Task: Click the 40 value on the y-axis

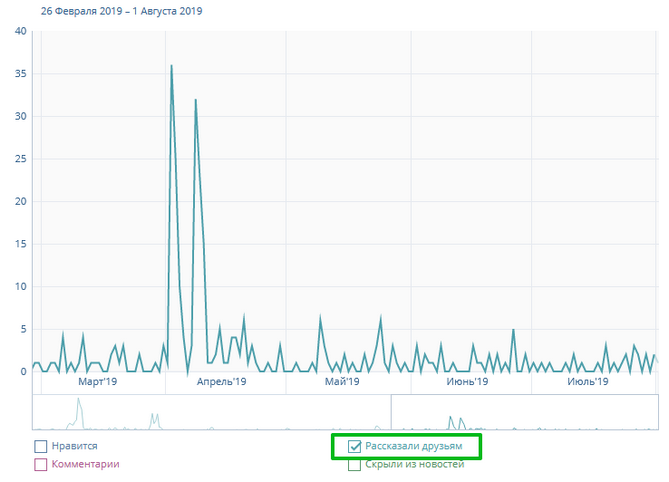Action: [x=20, y=31]
